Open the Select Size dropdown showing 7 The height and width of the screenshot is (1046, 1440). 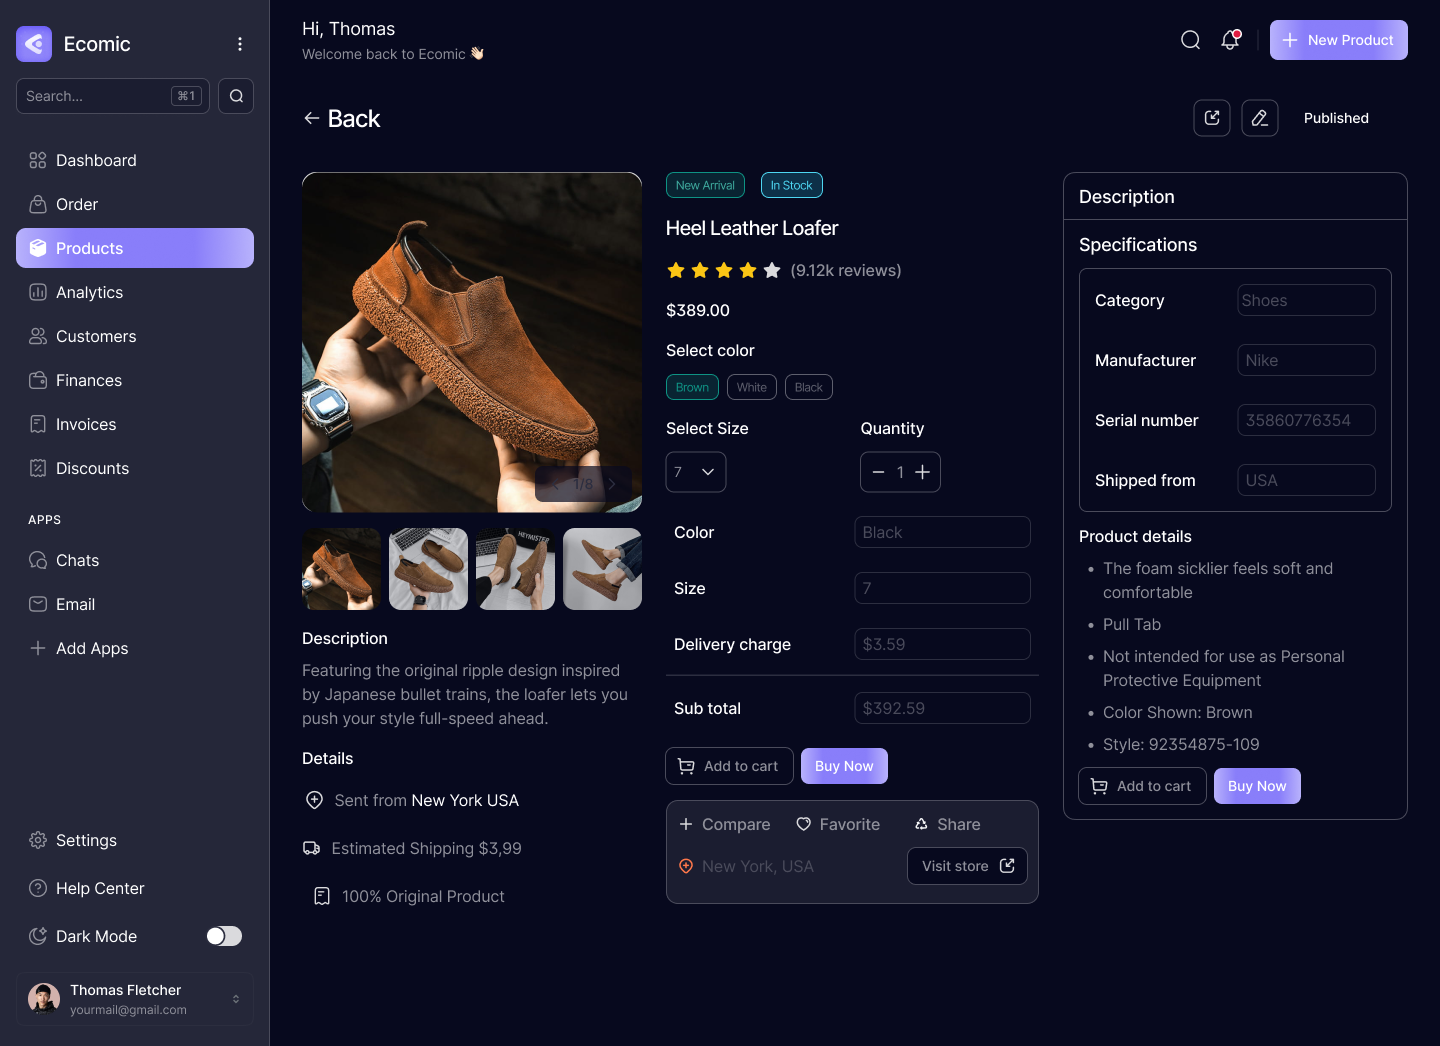pyautogui.click(x=695, y=471)
